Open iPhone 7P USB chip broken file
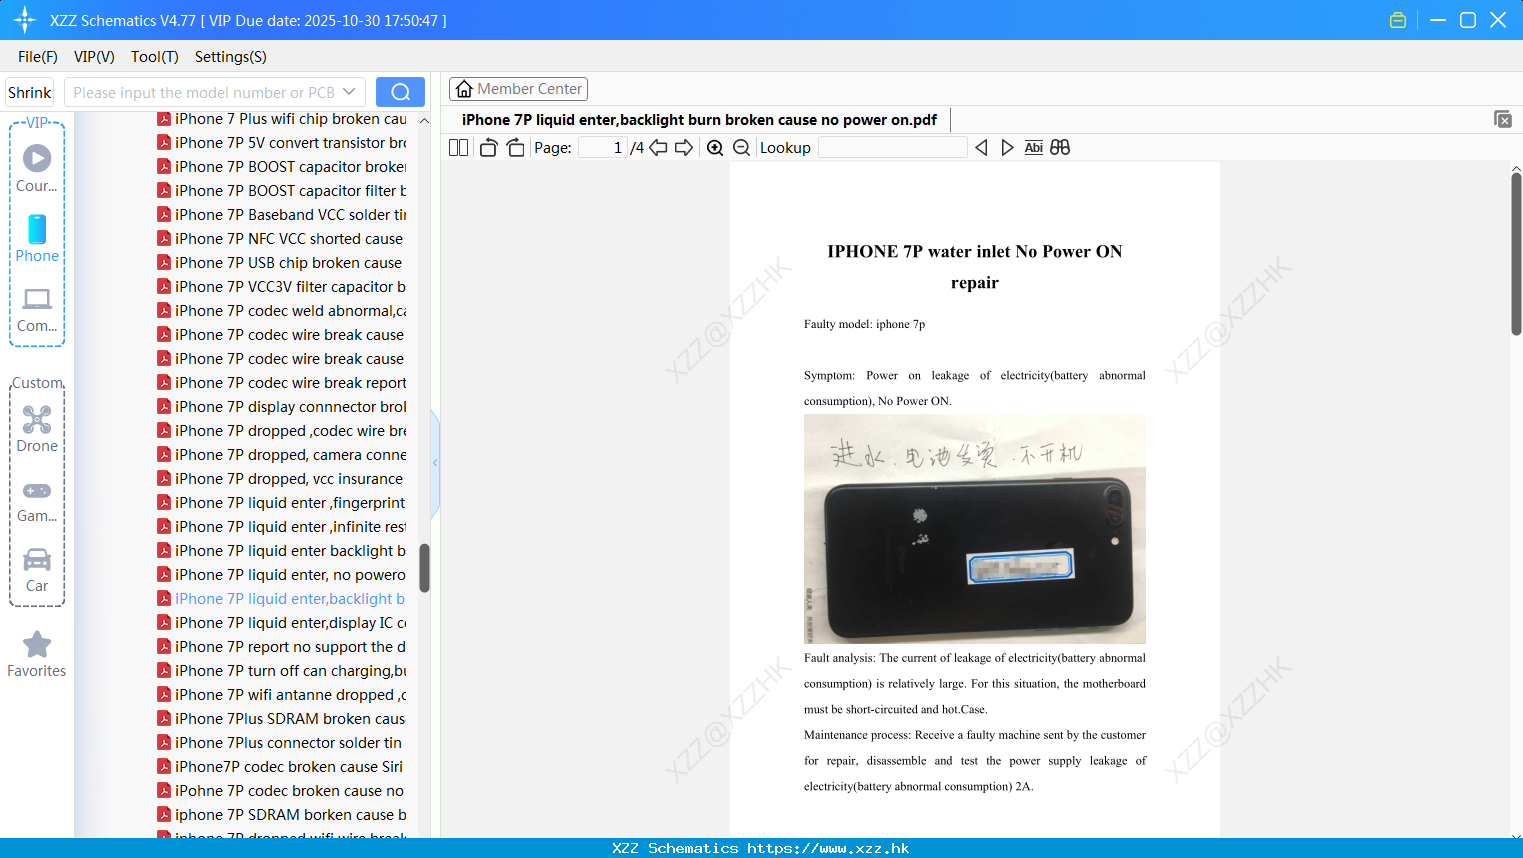The image size is (1523, 858). pyautogui.click(x=282, y=263)
